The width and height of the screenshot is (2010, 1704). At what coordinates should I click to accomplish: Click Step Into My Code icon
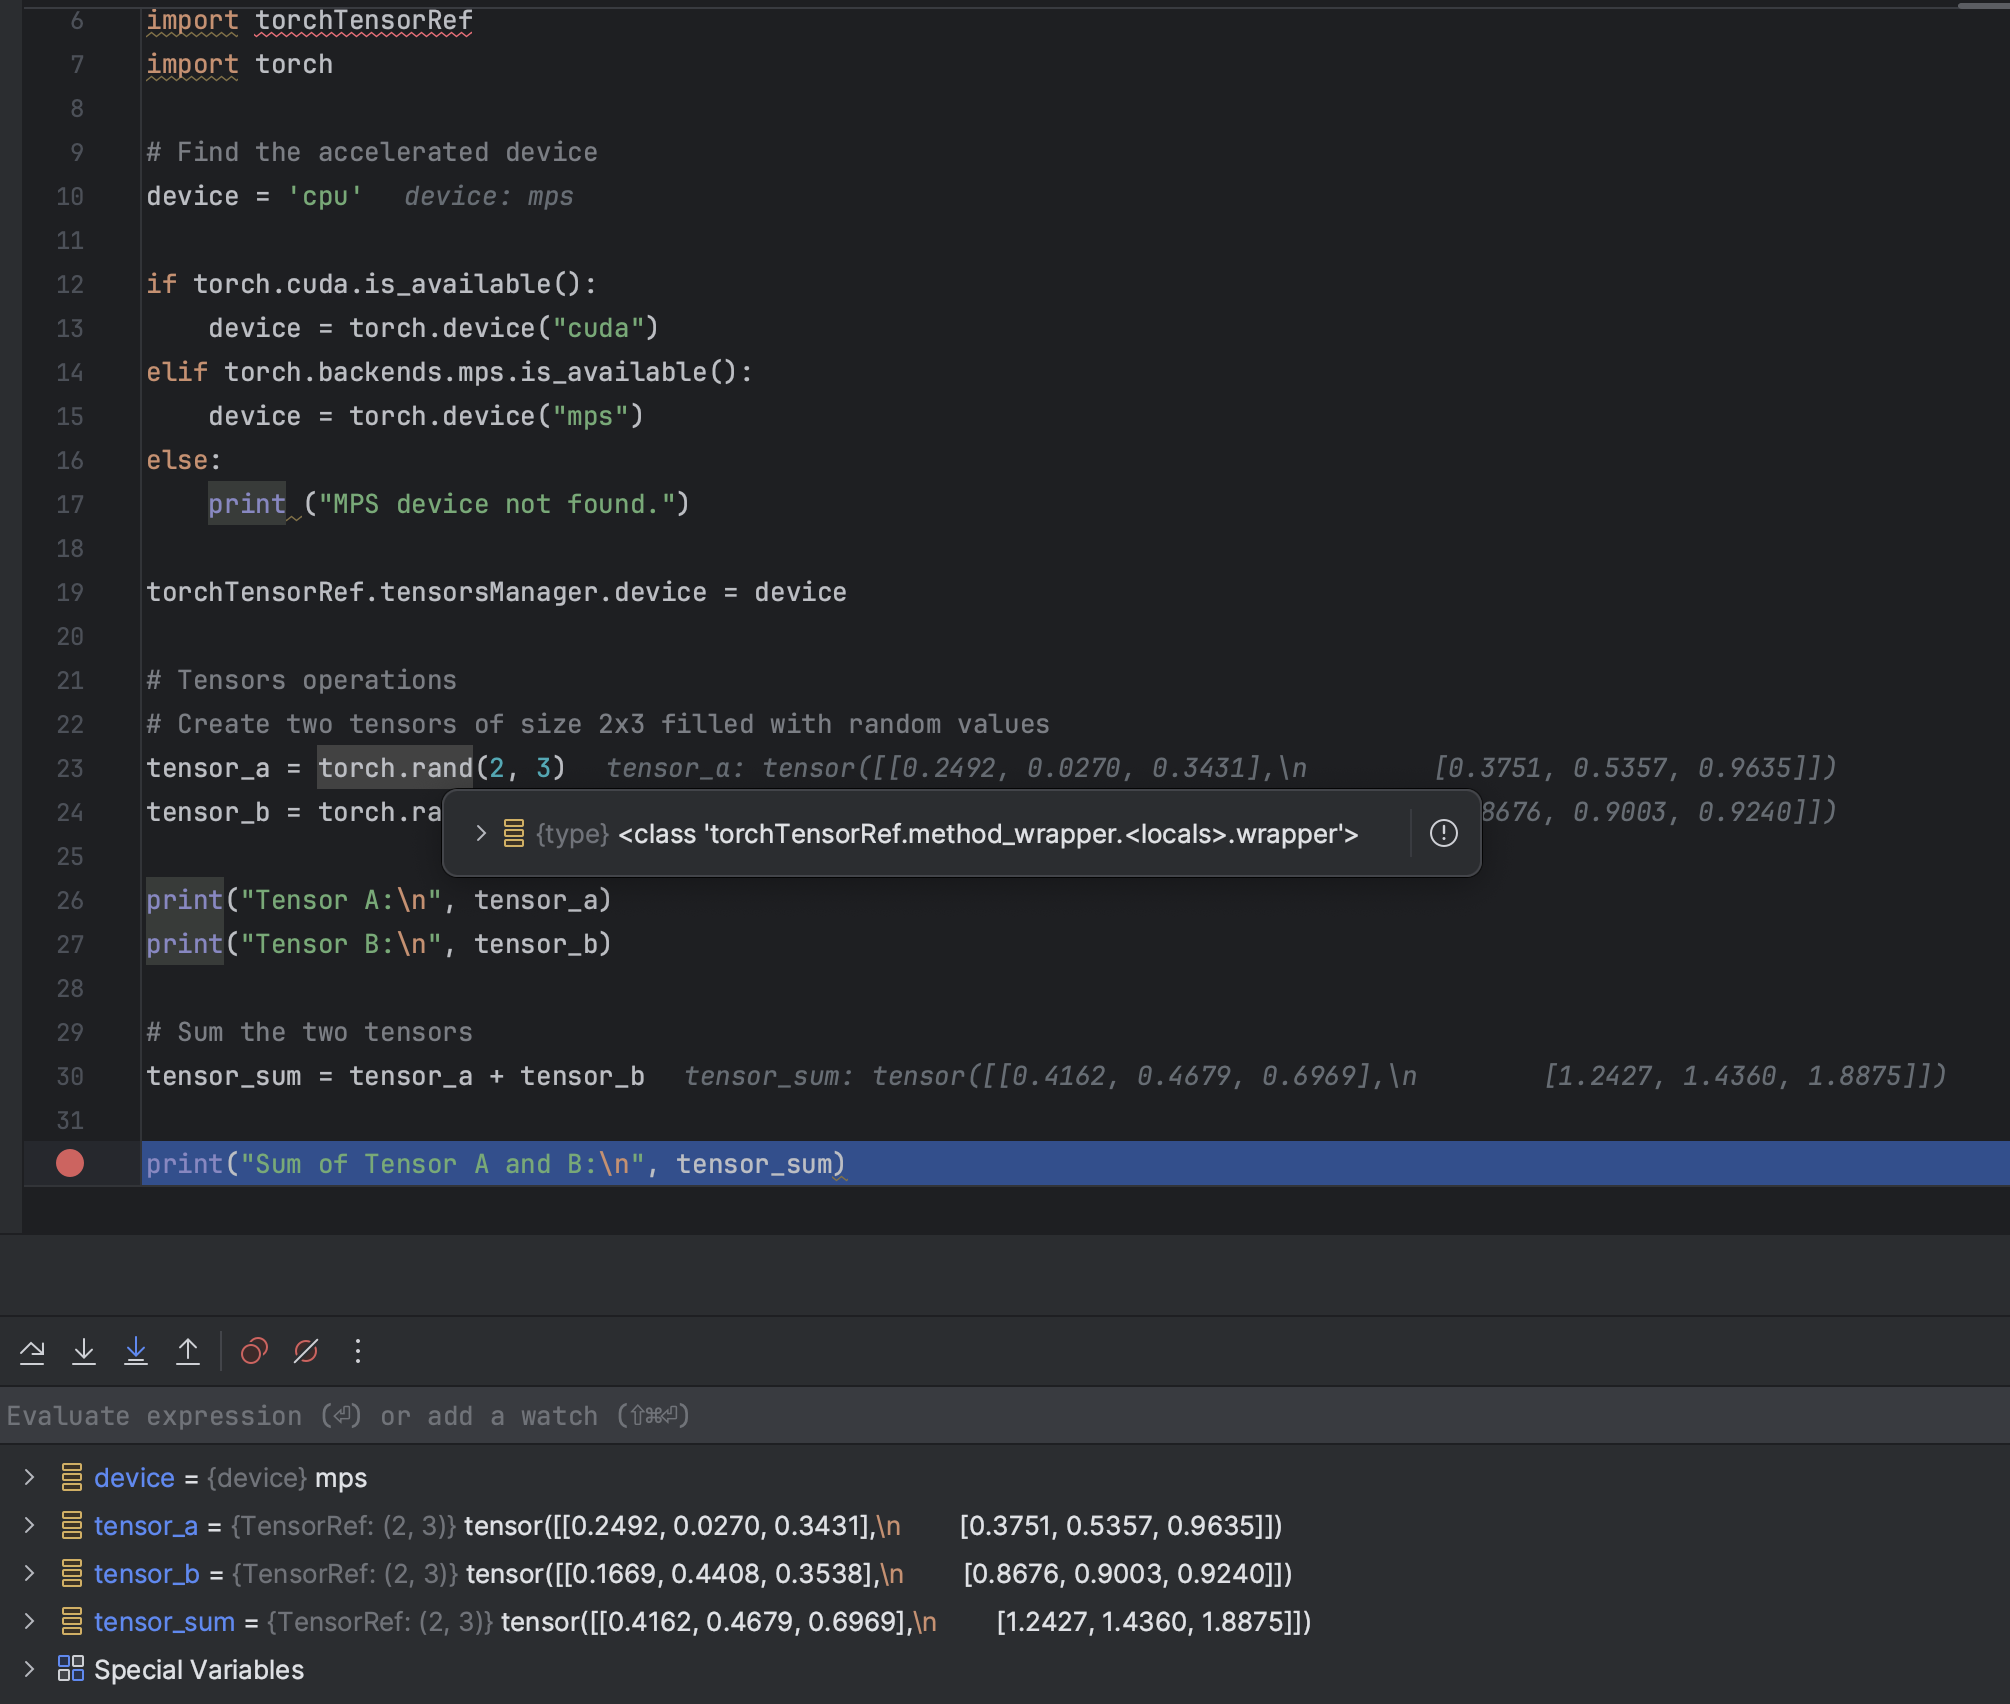(136, 1352)
